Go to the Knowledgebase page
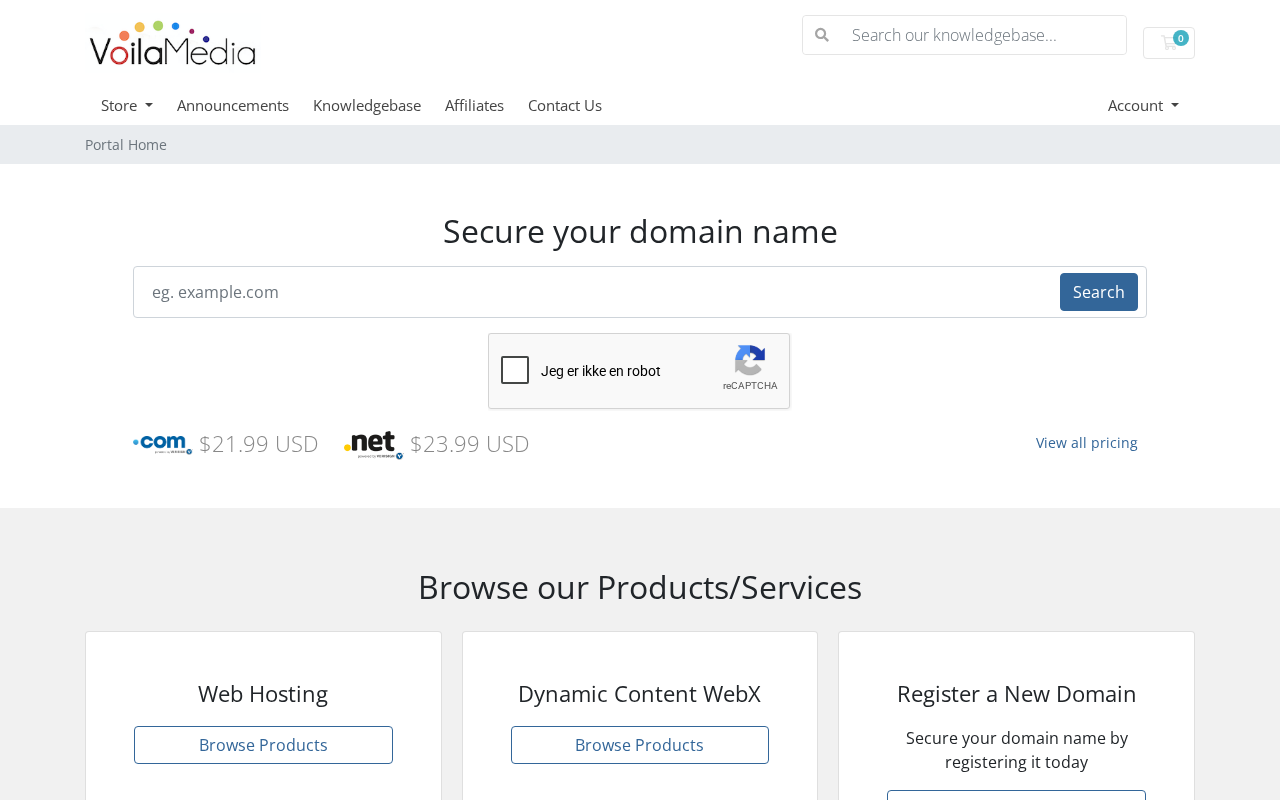 click(367, 105)
